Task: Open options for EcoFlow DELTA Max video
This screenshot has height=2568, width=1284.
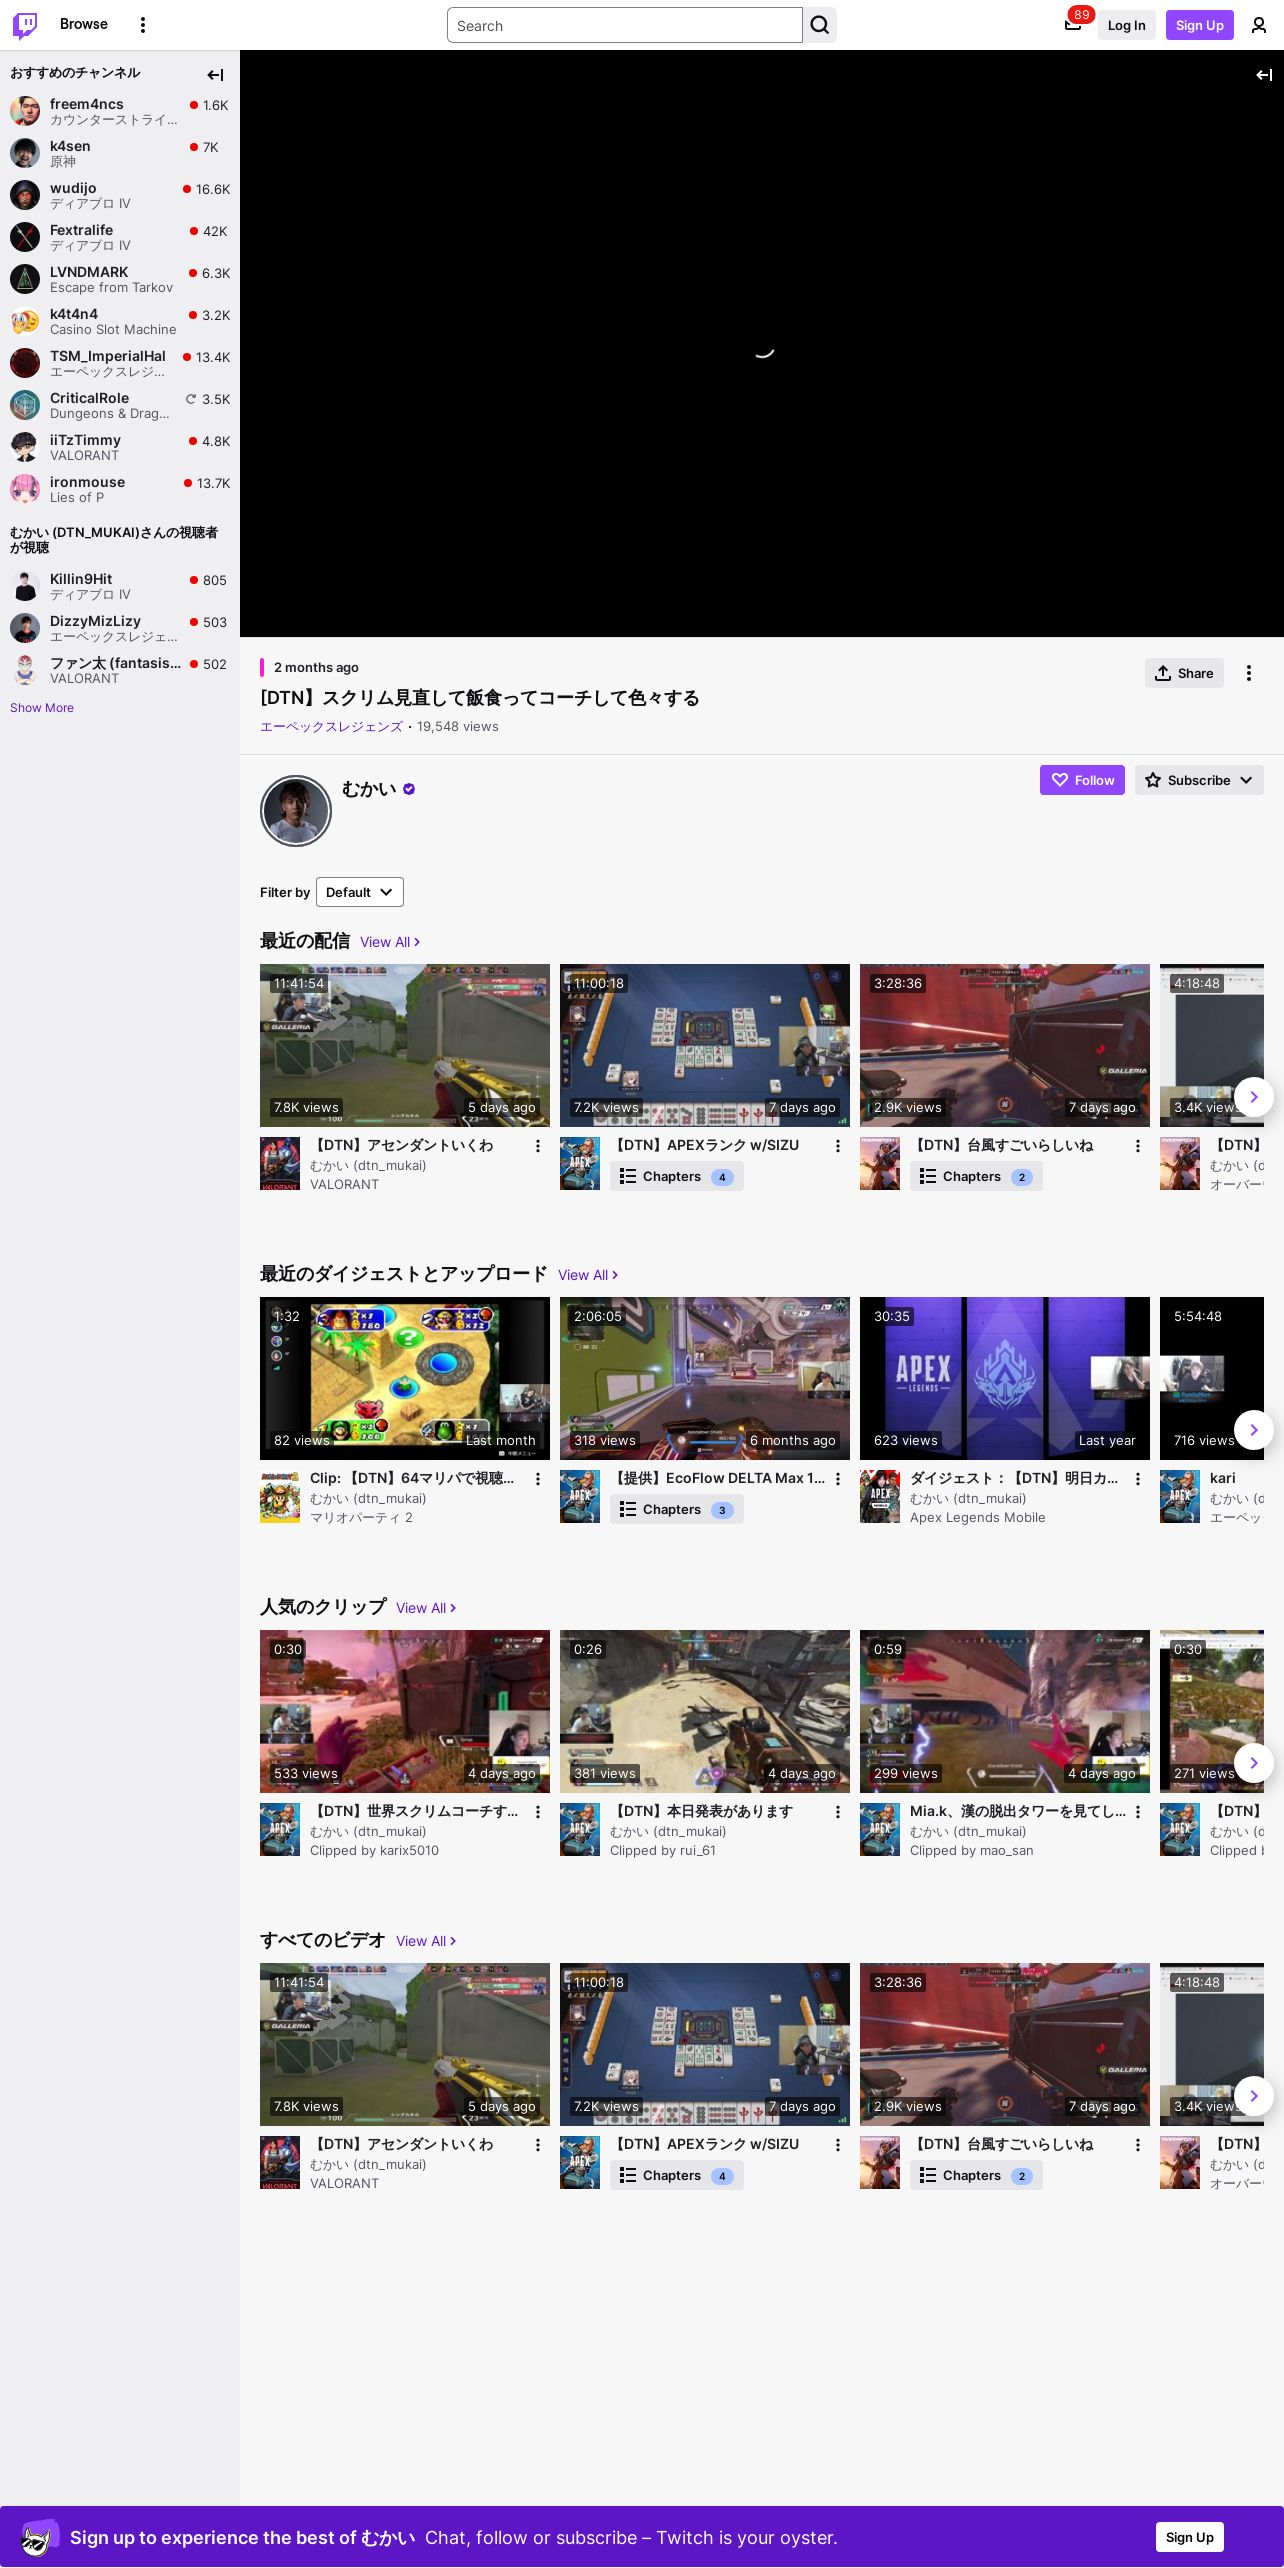Action: [838, 1479]
